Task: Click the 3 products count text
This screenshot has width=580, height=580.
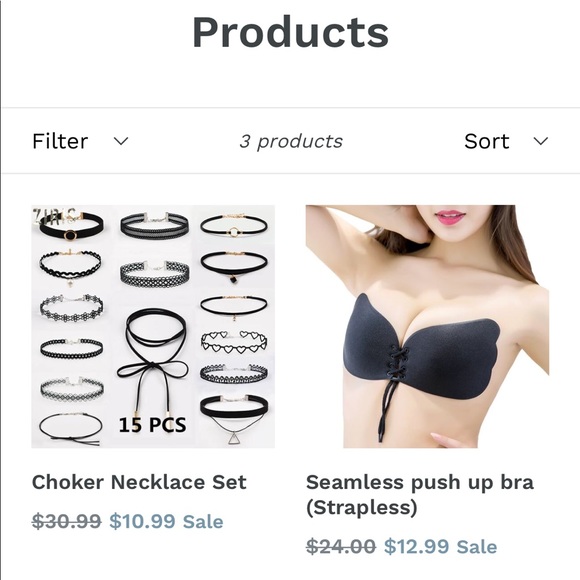Action: click(291, 141)
